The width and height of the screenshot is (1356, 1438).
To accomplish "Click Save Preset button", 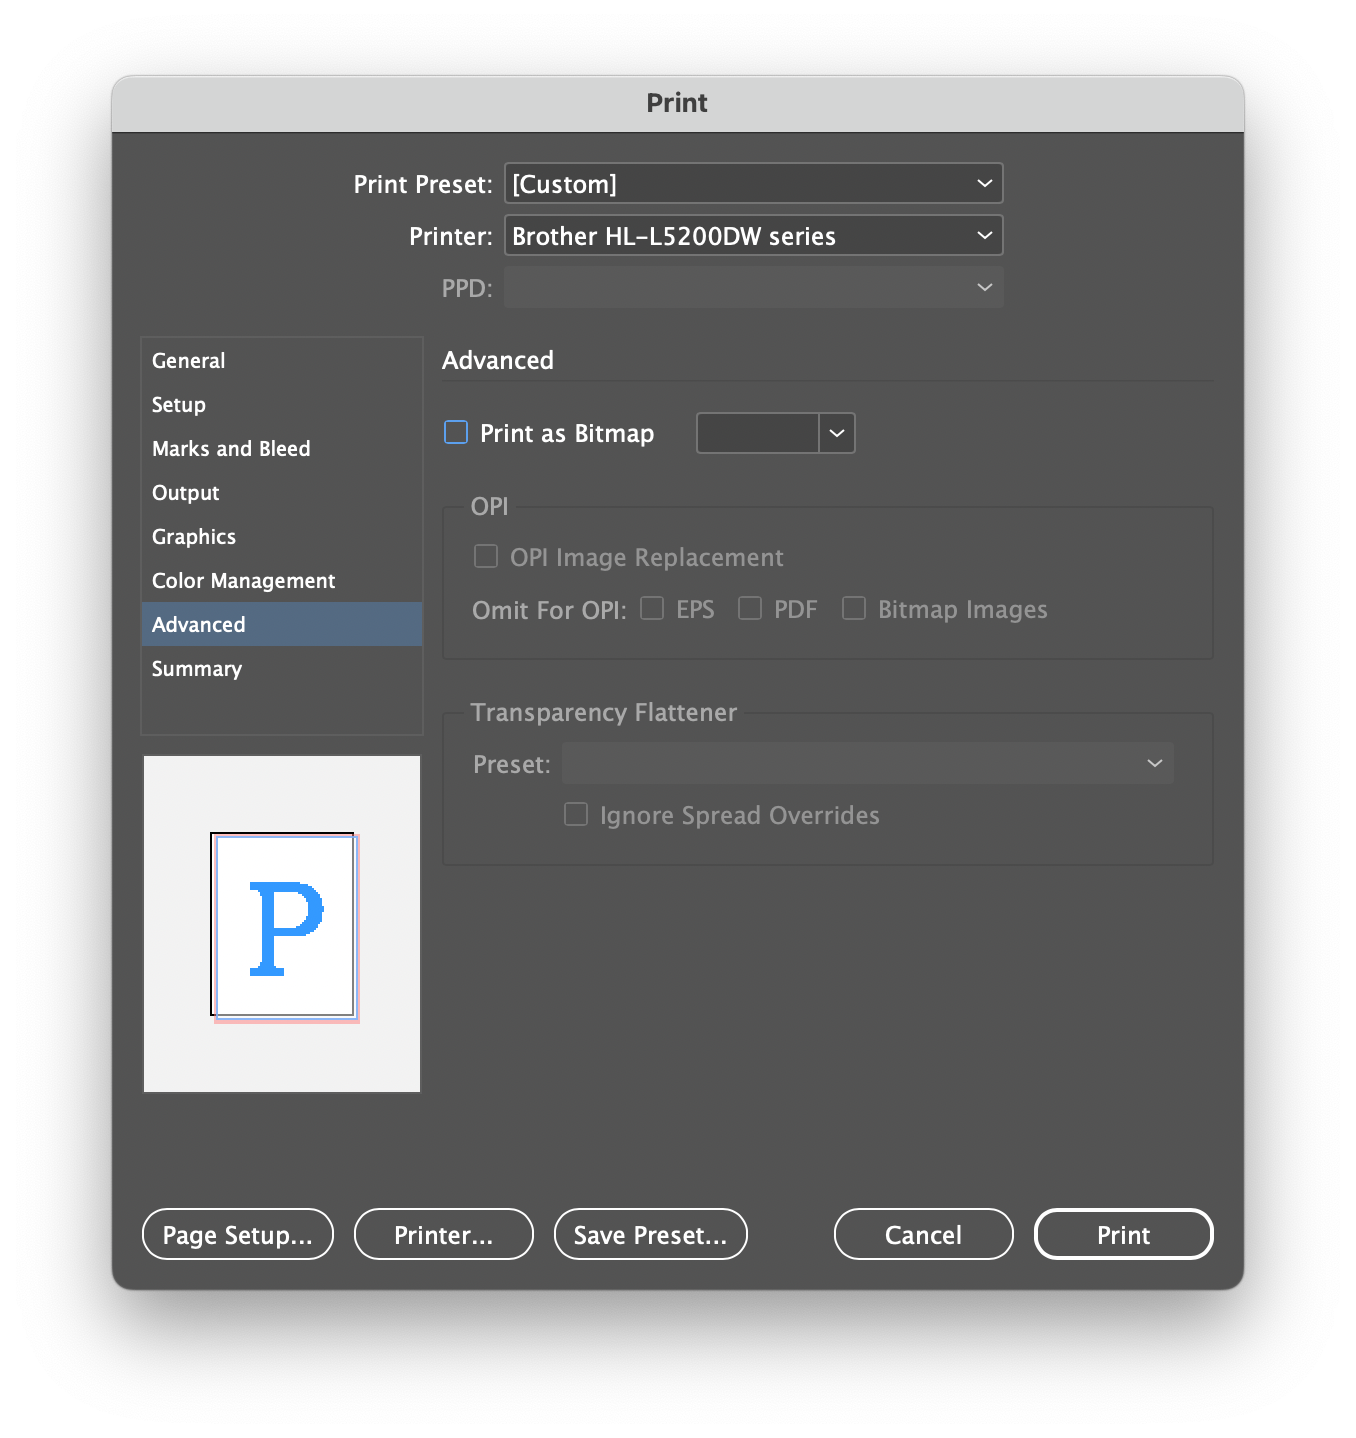I will (650, 1234).
